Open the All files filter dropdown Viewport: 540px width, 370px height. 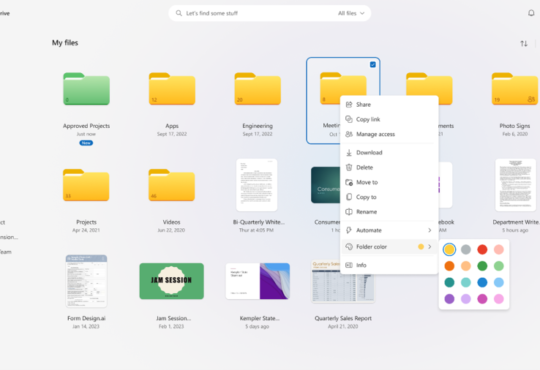pos(351,13)
